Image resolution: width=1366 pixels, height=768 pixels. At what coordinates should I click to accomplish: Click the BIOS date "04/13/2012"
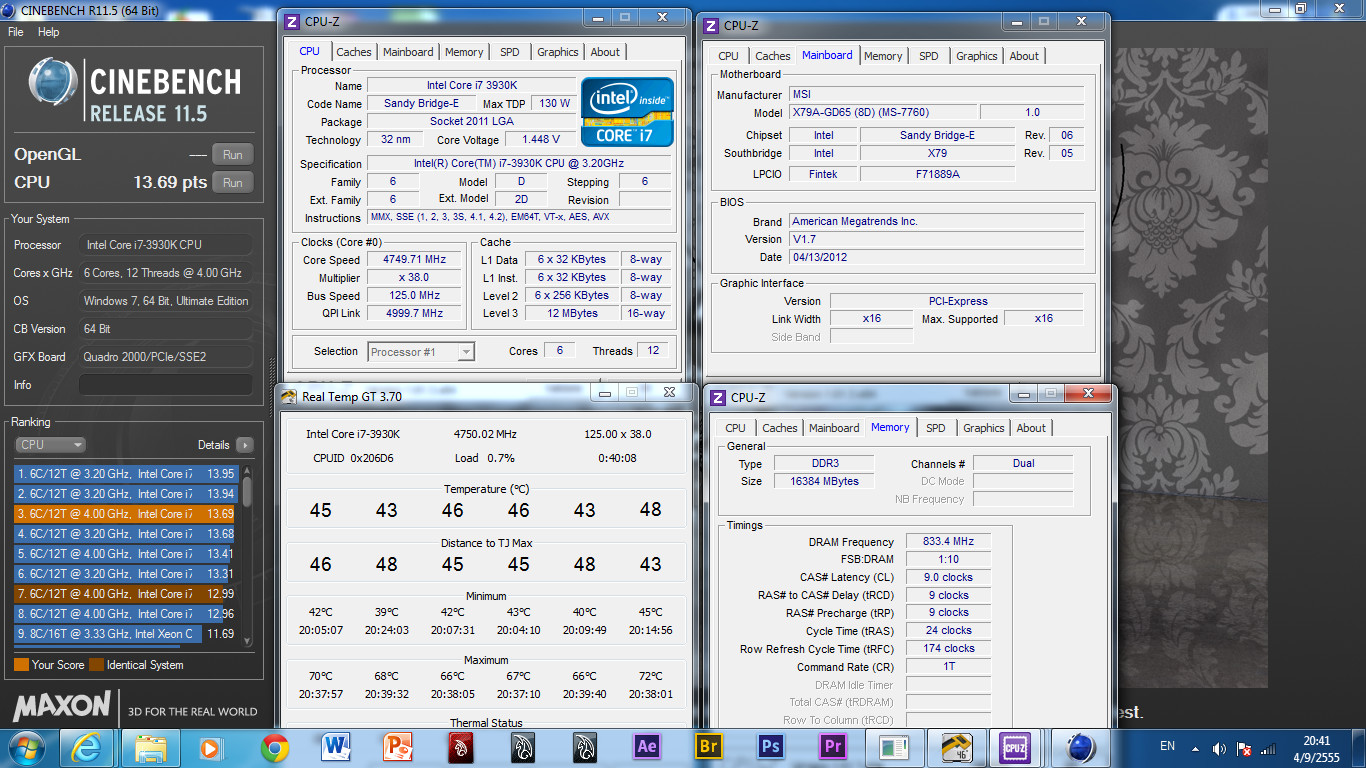click(936, 258)
